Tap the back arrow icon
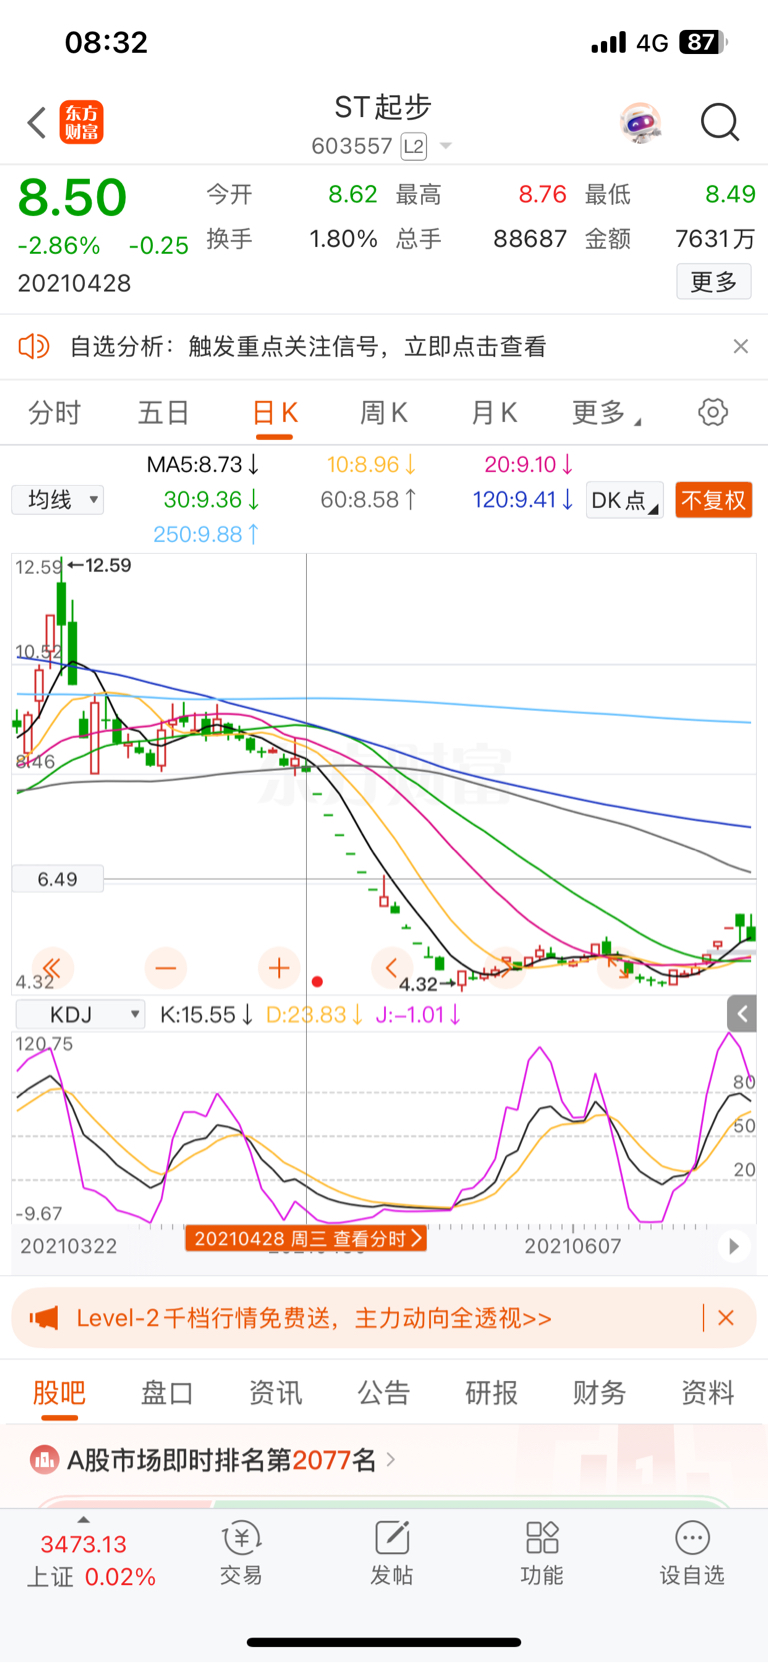Screen dimensions: 768x1663 (37, 123)
